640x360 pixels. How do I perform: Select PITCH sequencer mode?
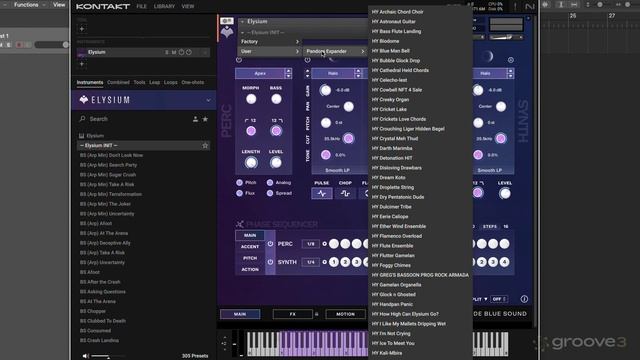click(x=250, y=258)
